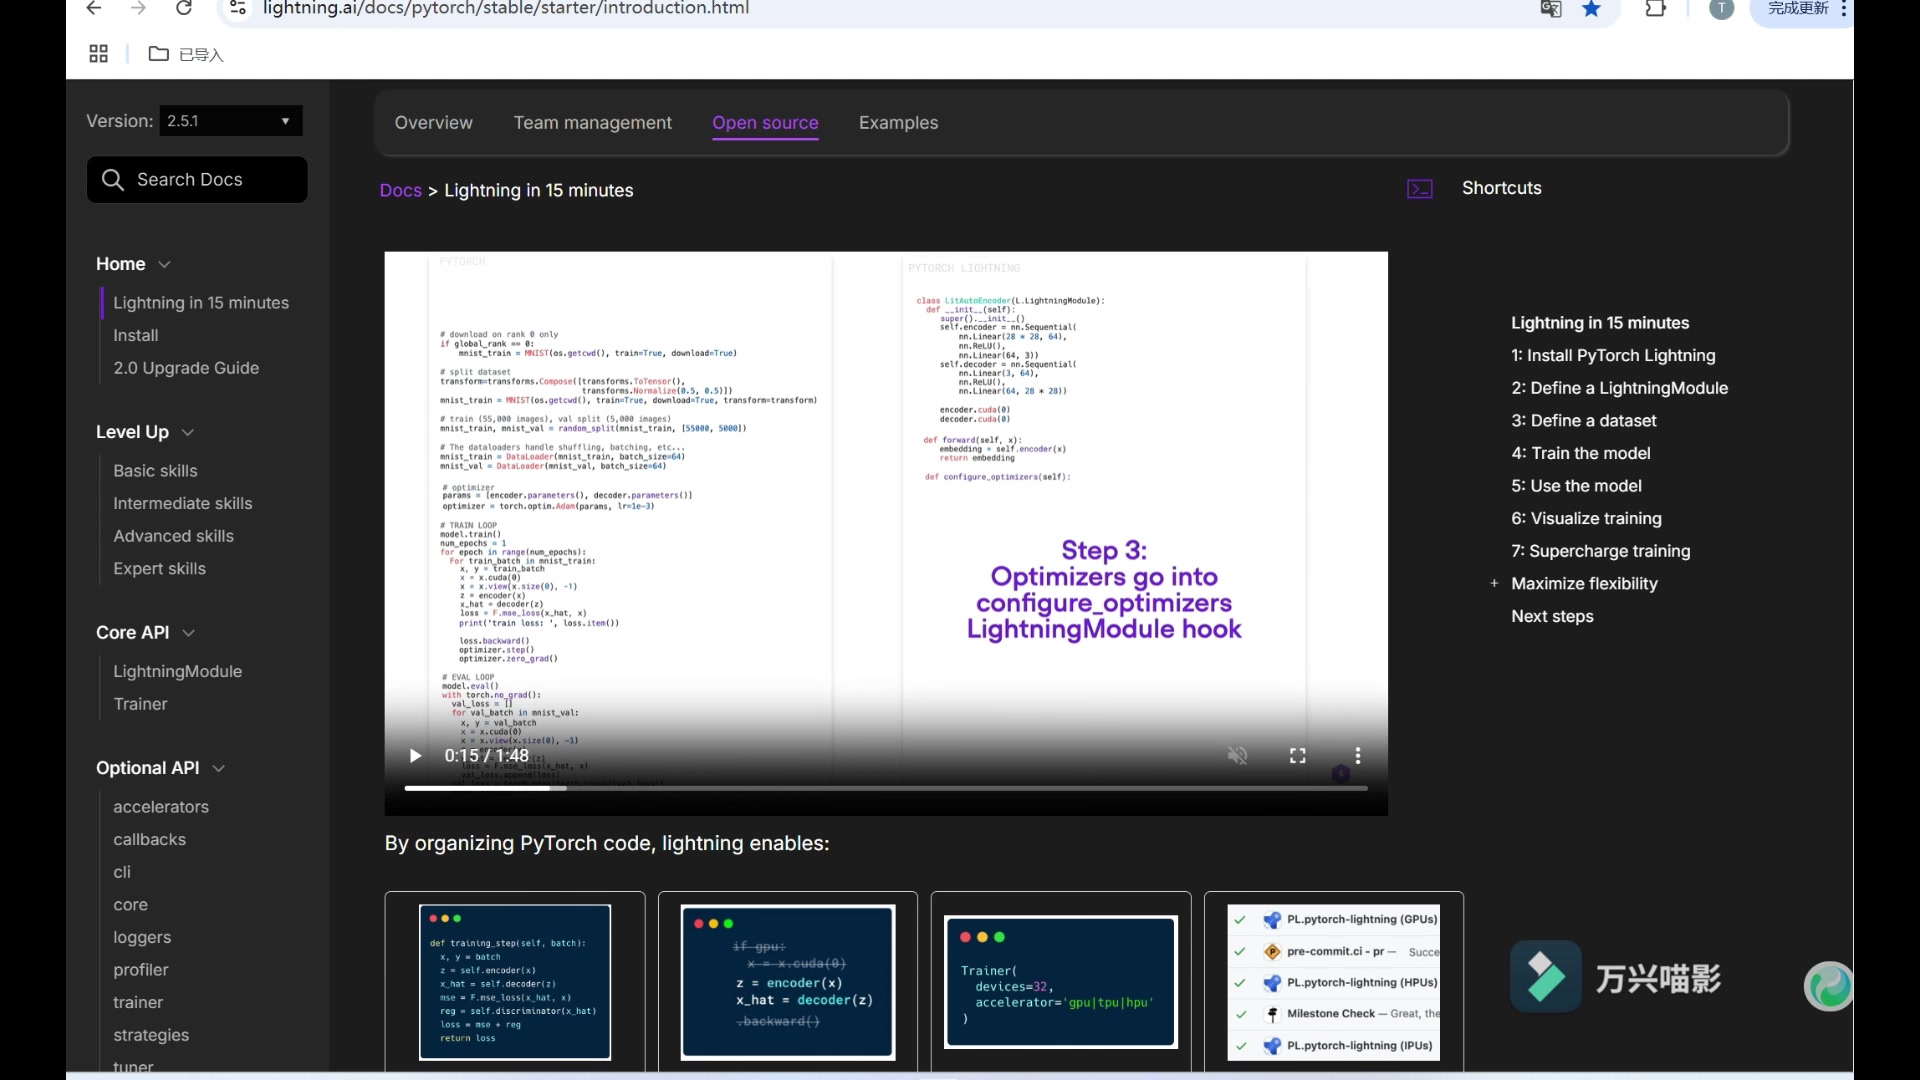
Task: Click the search magnifier icon
Action: (113, 180)
